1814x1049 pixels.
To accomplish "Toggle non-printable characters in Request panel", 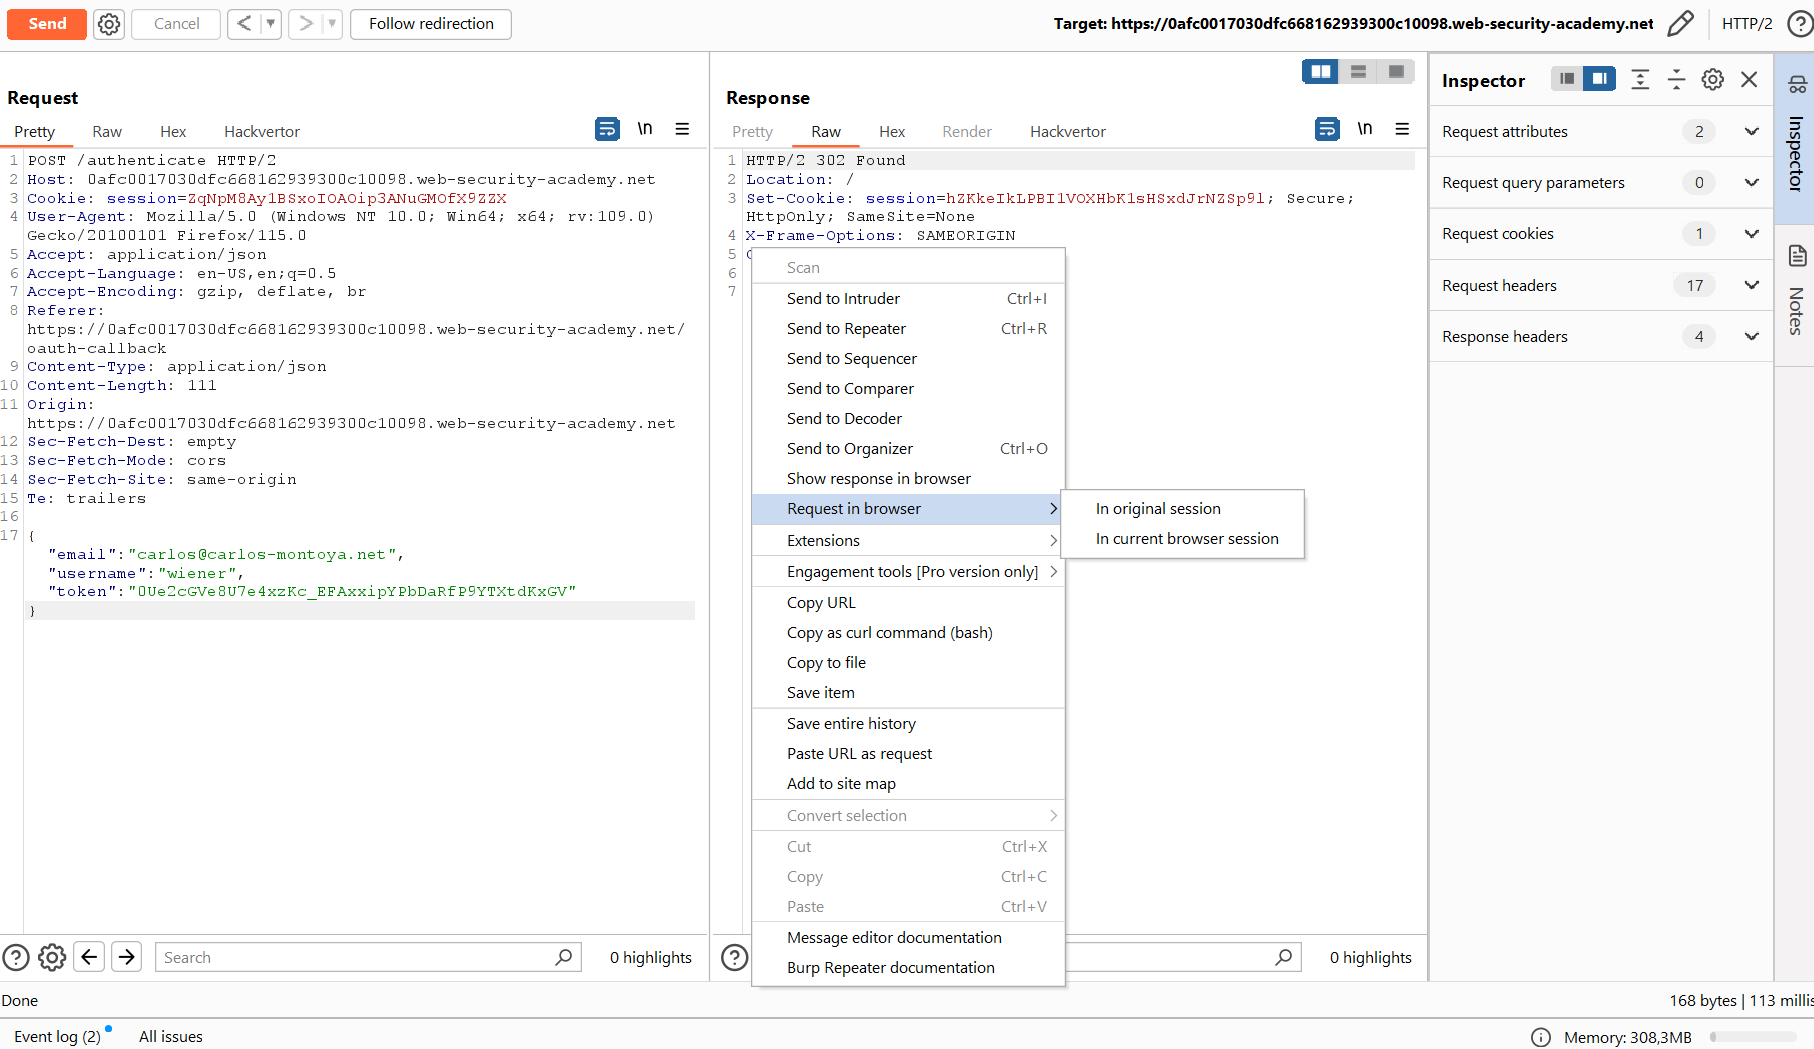I will [645, 129].
